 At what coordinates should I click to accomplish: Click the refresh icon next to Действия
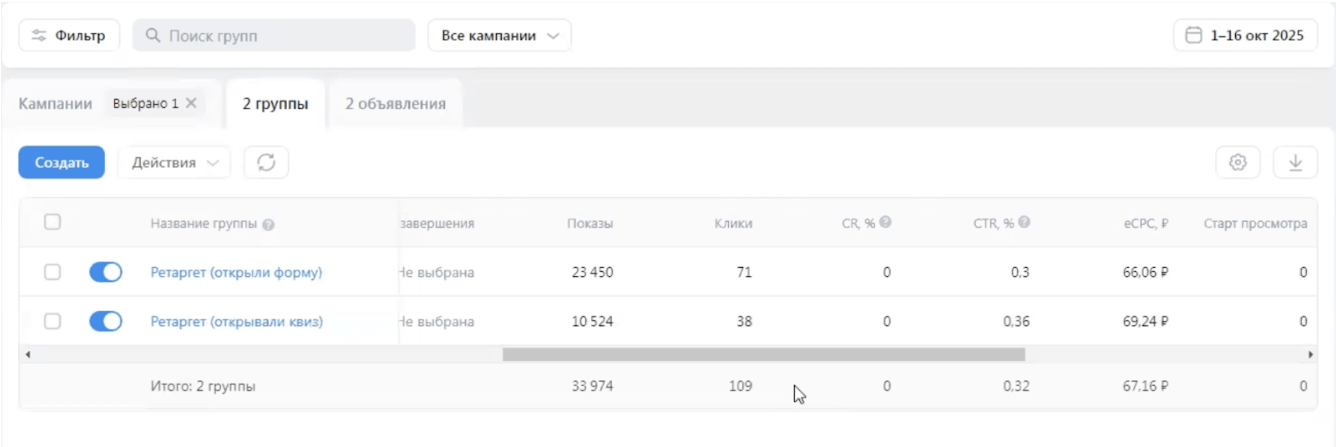tap(266, 163)
